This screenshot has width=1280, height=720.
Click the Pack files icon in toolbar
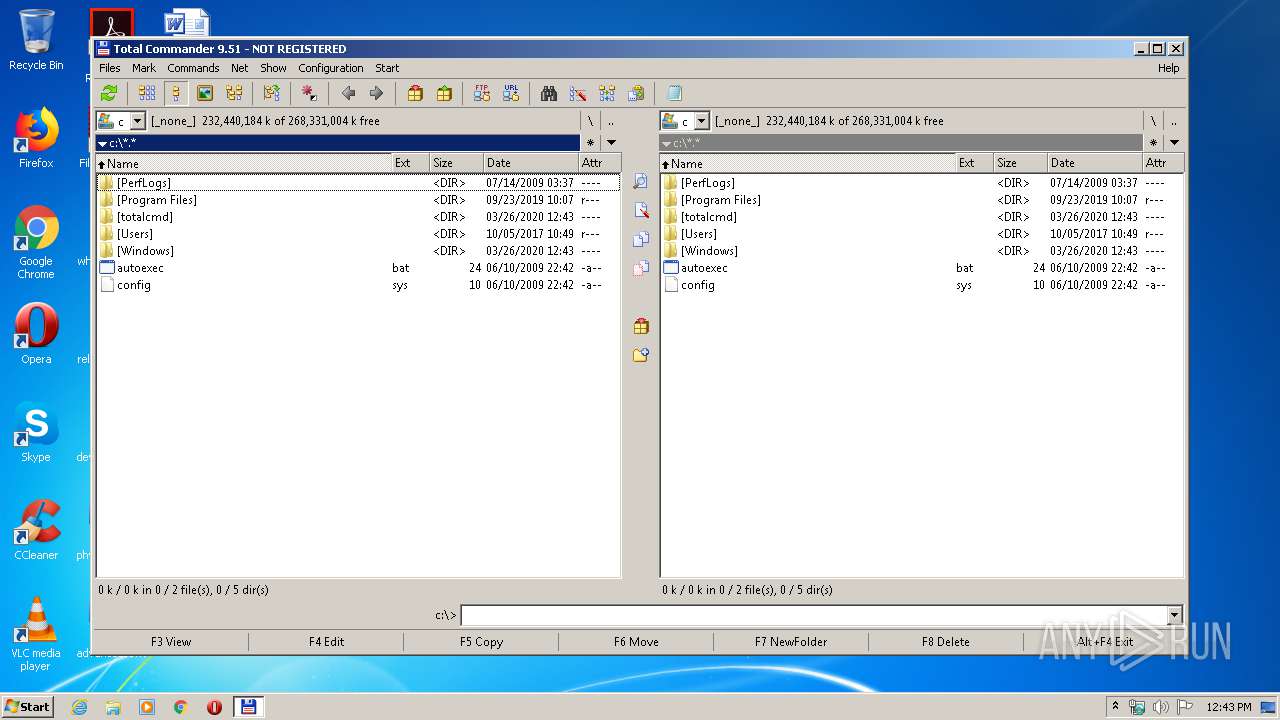click(x=415, y=93)
